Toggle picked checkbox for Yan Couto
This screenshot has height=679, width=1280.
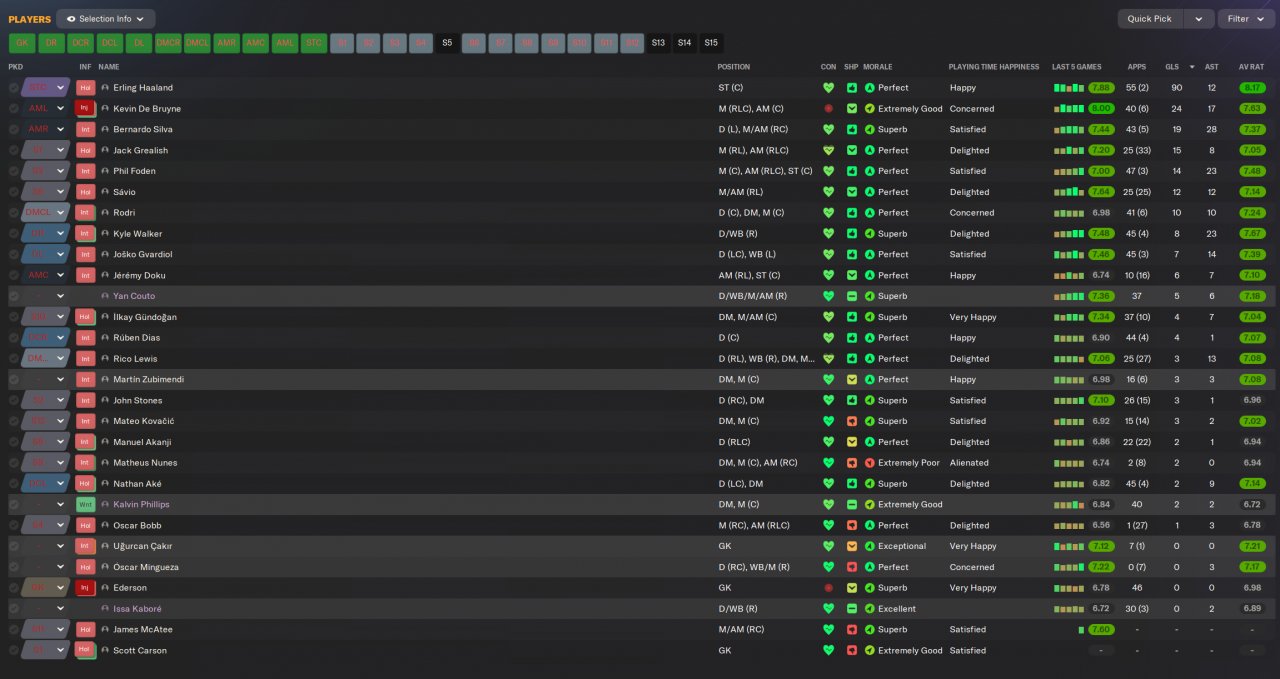click(x=14, y=296)
